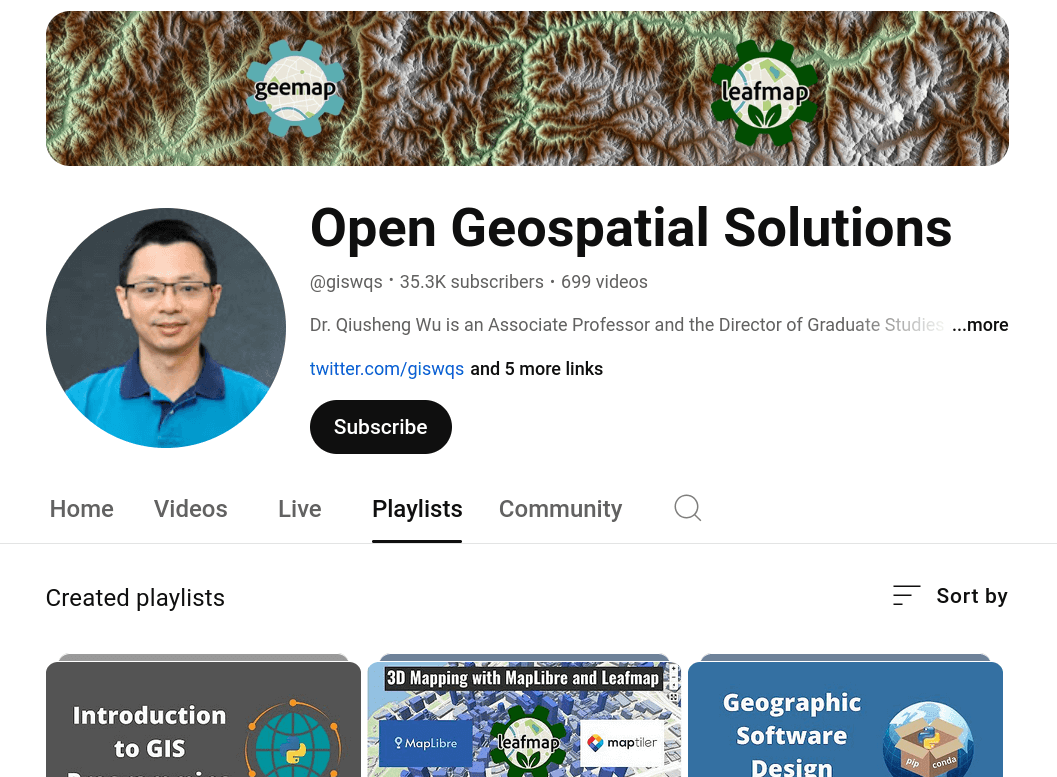Click the MapLibre logo on the playlist thumbnail
Viewport: 1057px width, 777px height.
pyautogui.click(x=426, y=743)
